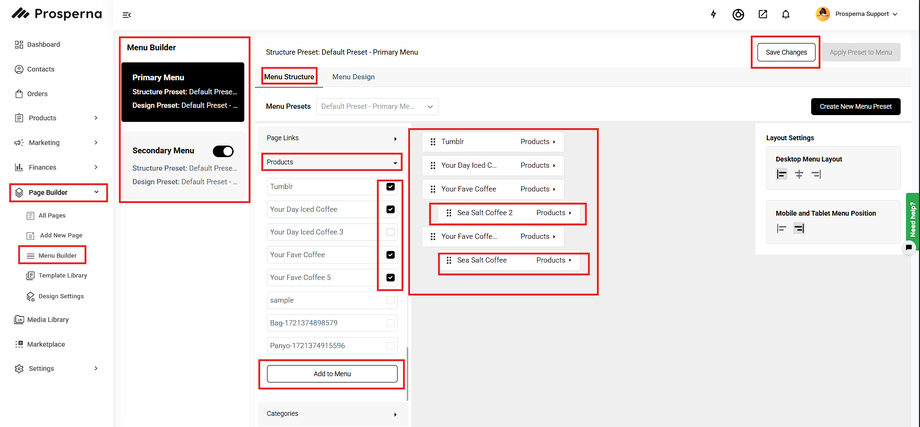The width and height of the screenshot is (920, 427).
Task: Click the lightning bolt icon in header
Action: [x=713, y=15]
